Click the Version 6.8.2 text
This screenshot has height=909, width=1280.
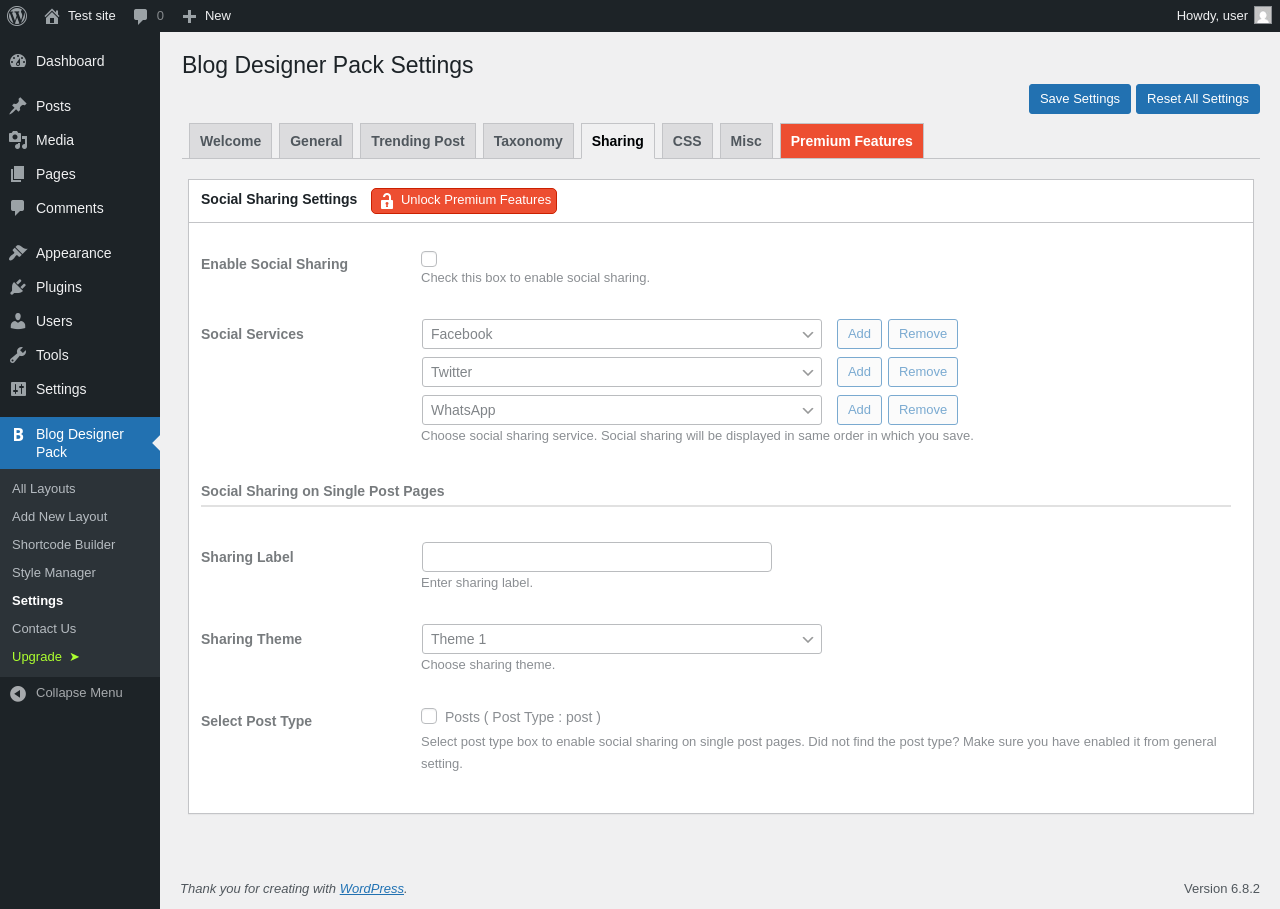click(1222, 888)
